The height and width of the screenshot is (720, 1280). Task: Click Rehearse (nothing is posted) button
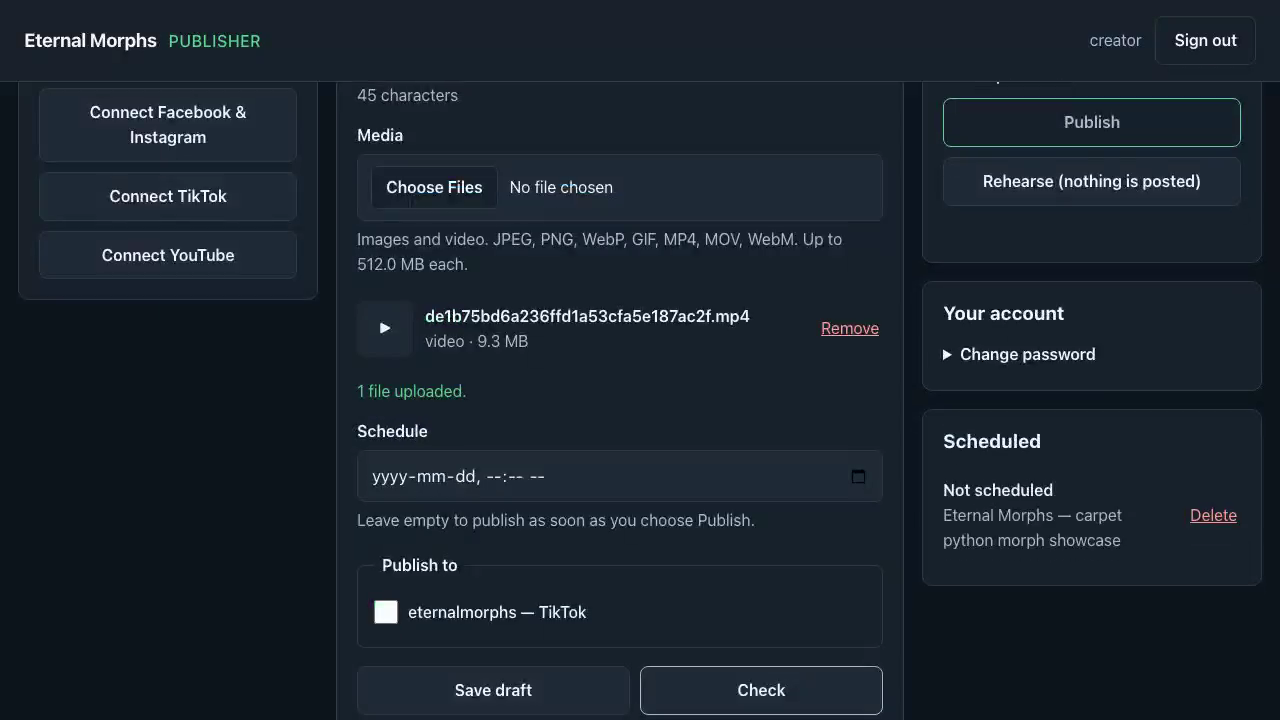(x=1092, y=181)
